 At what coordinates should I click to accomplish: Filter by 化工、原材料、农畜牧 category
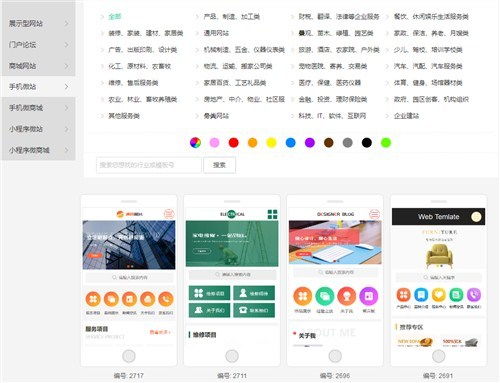140,66
